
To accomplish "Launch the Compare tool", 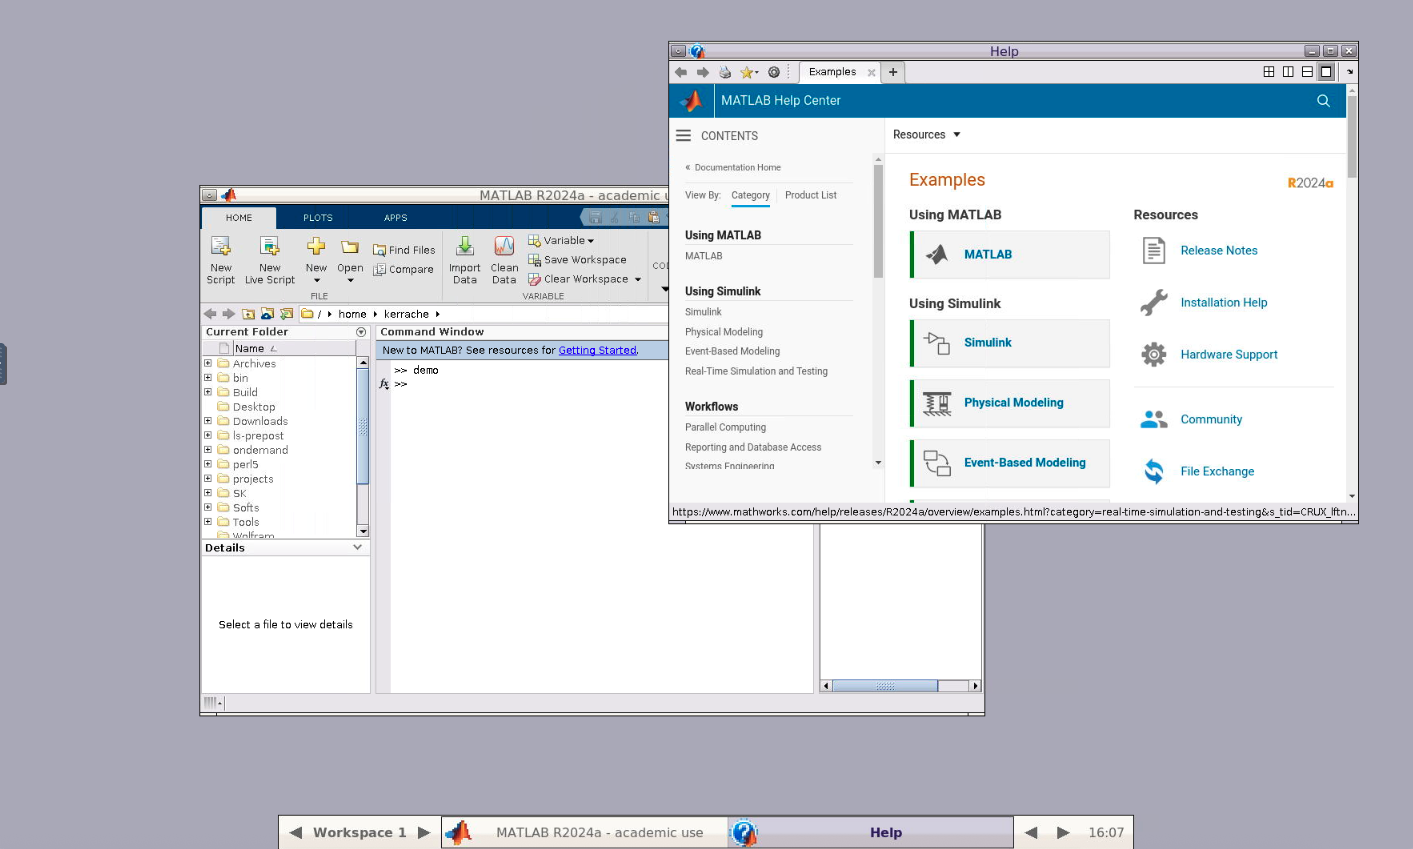I will coord(404,269).
